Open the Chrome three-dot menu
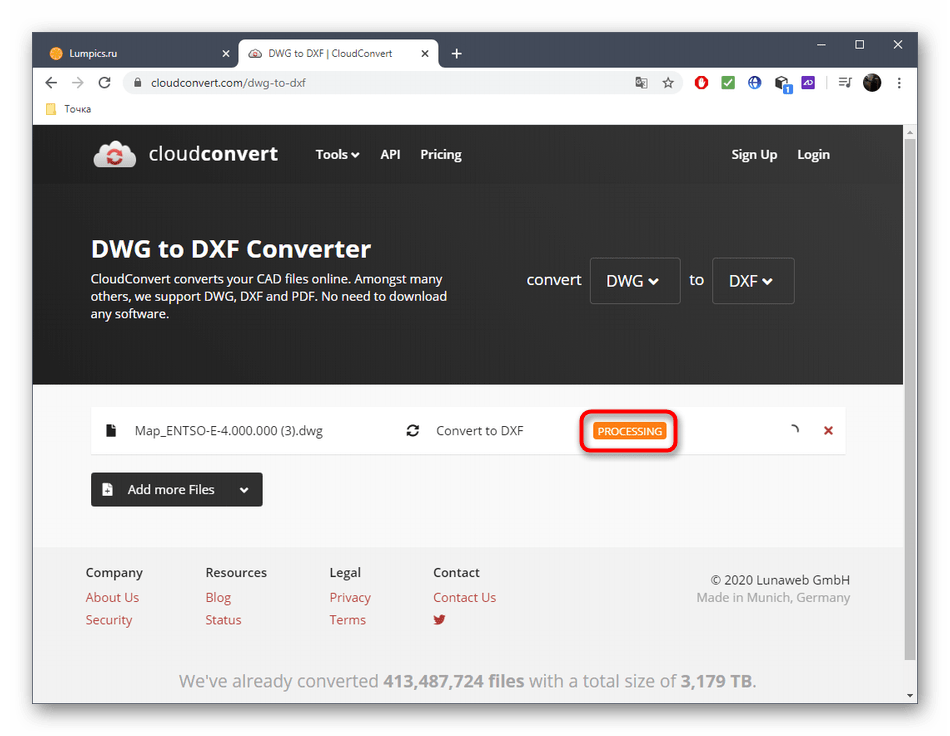Viewport: 950px width, 736px height. (x=900, y=83)
